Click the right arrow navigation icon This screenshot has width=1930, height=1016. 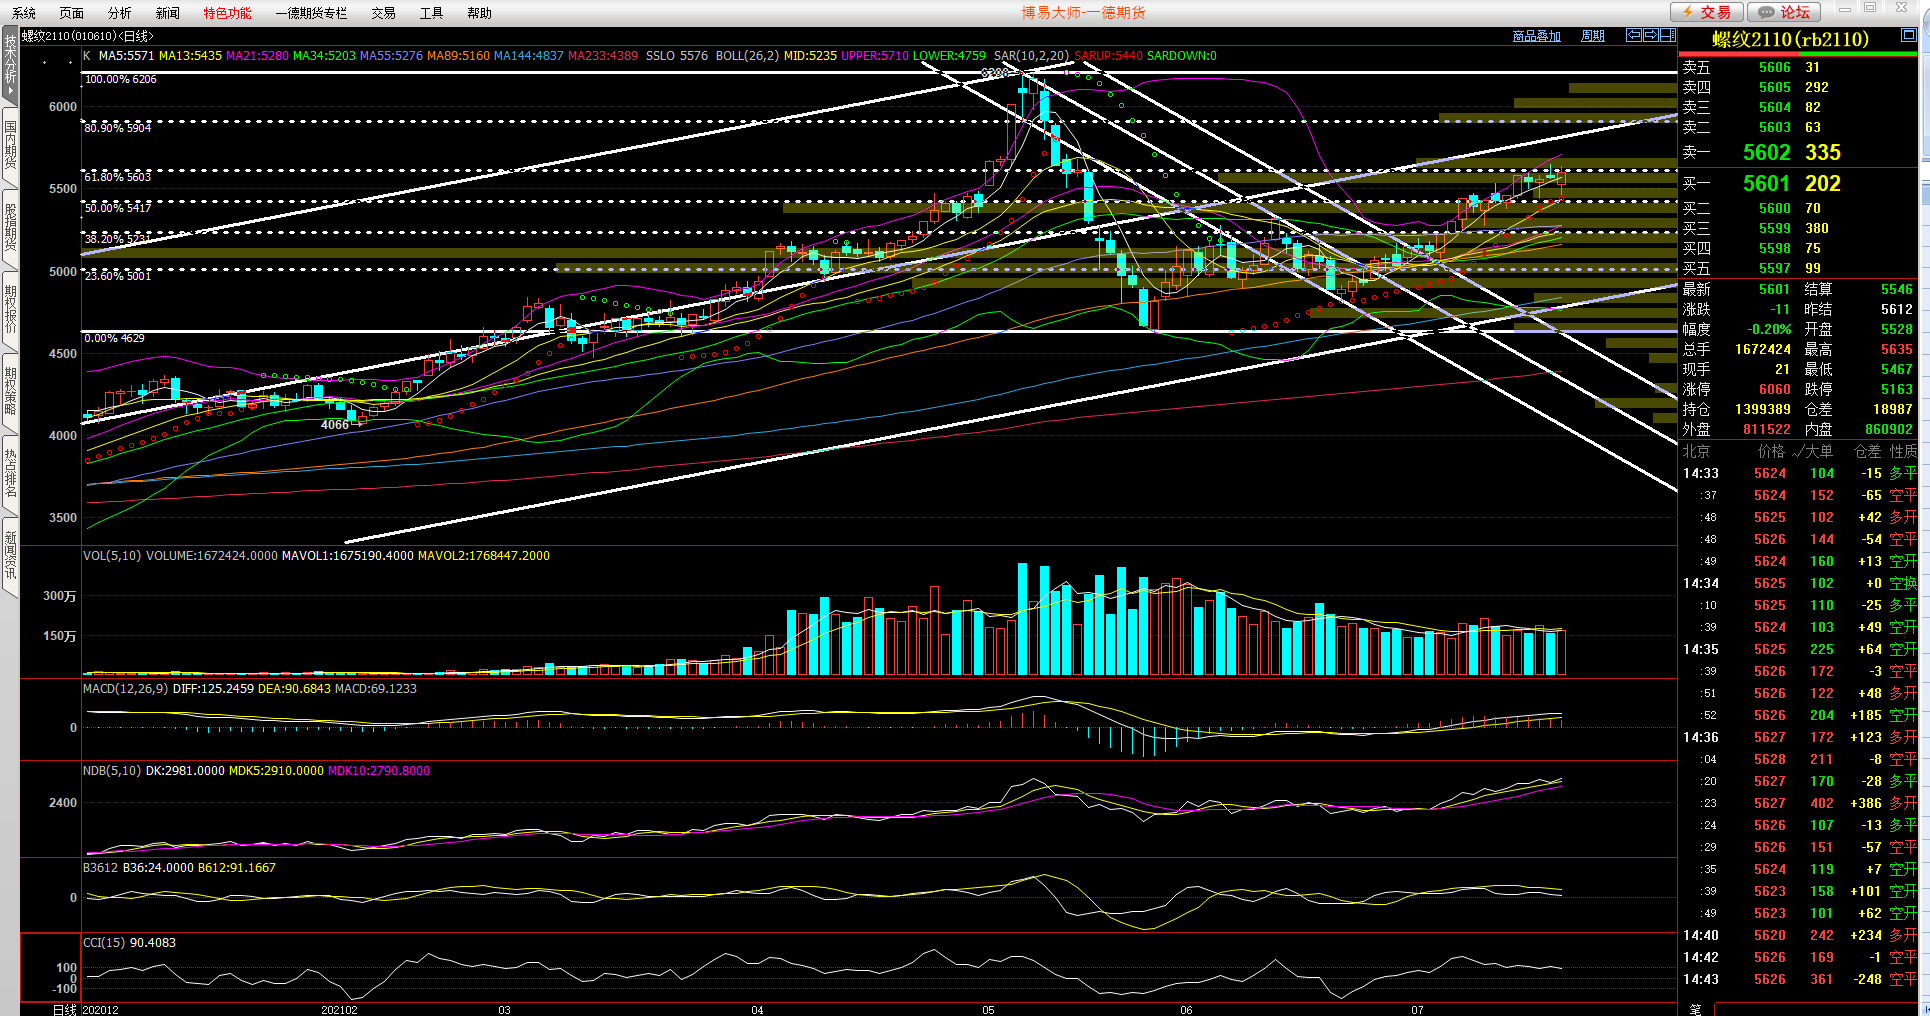point(1650,35)
